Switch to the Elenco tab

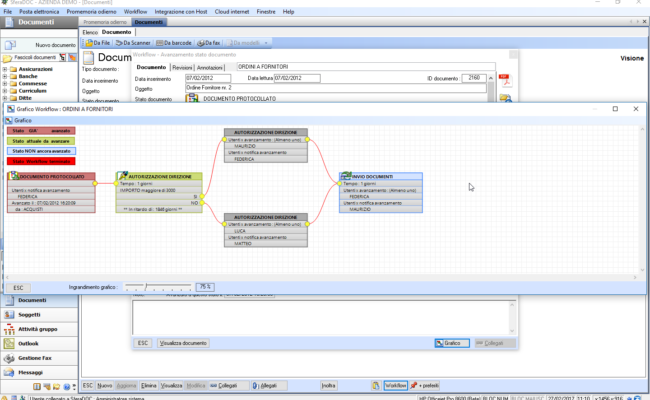(90, 32)
